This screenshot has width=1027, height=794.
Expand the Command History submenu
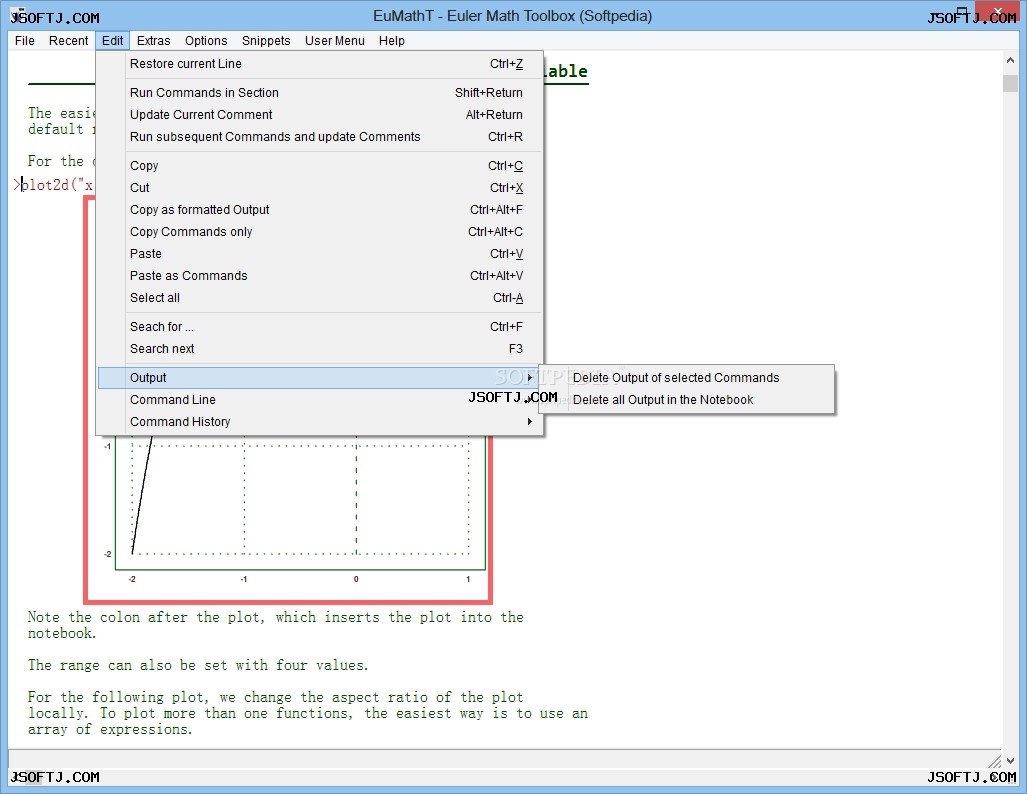pyautogui.click(x=320, y=421)
